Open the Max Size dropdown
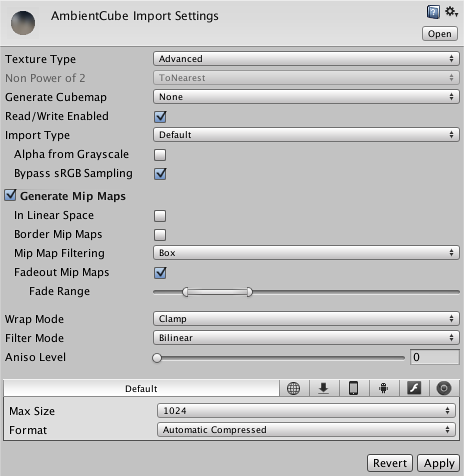The height and width of the screenshot is (476, 464). 306,410
